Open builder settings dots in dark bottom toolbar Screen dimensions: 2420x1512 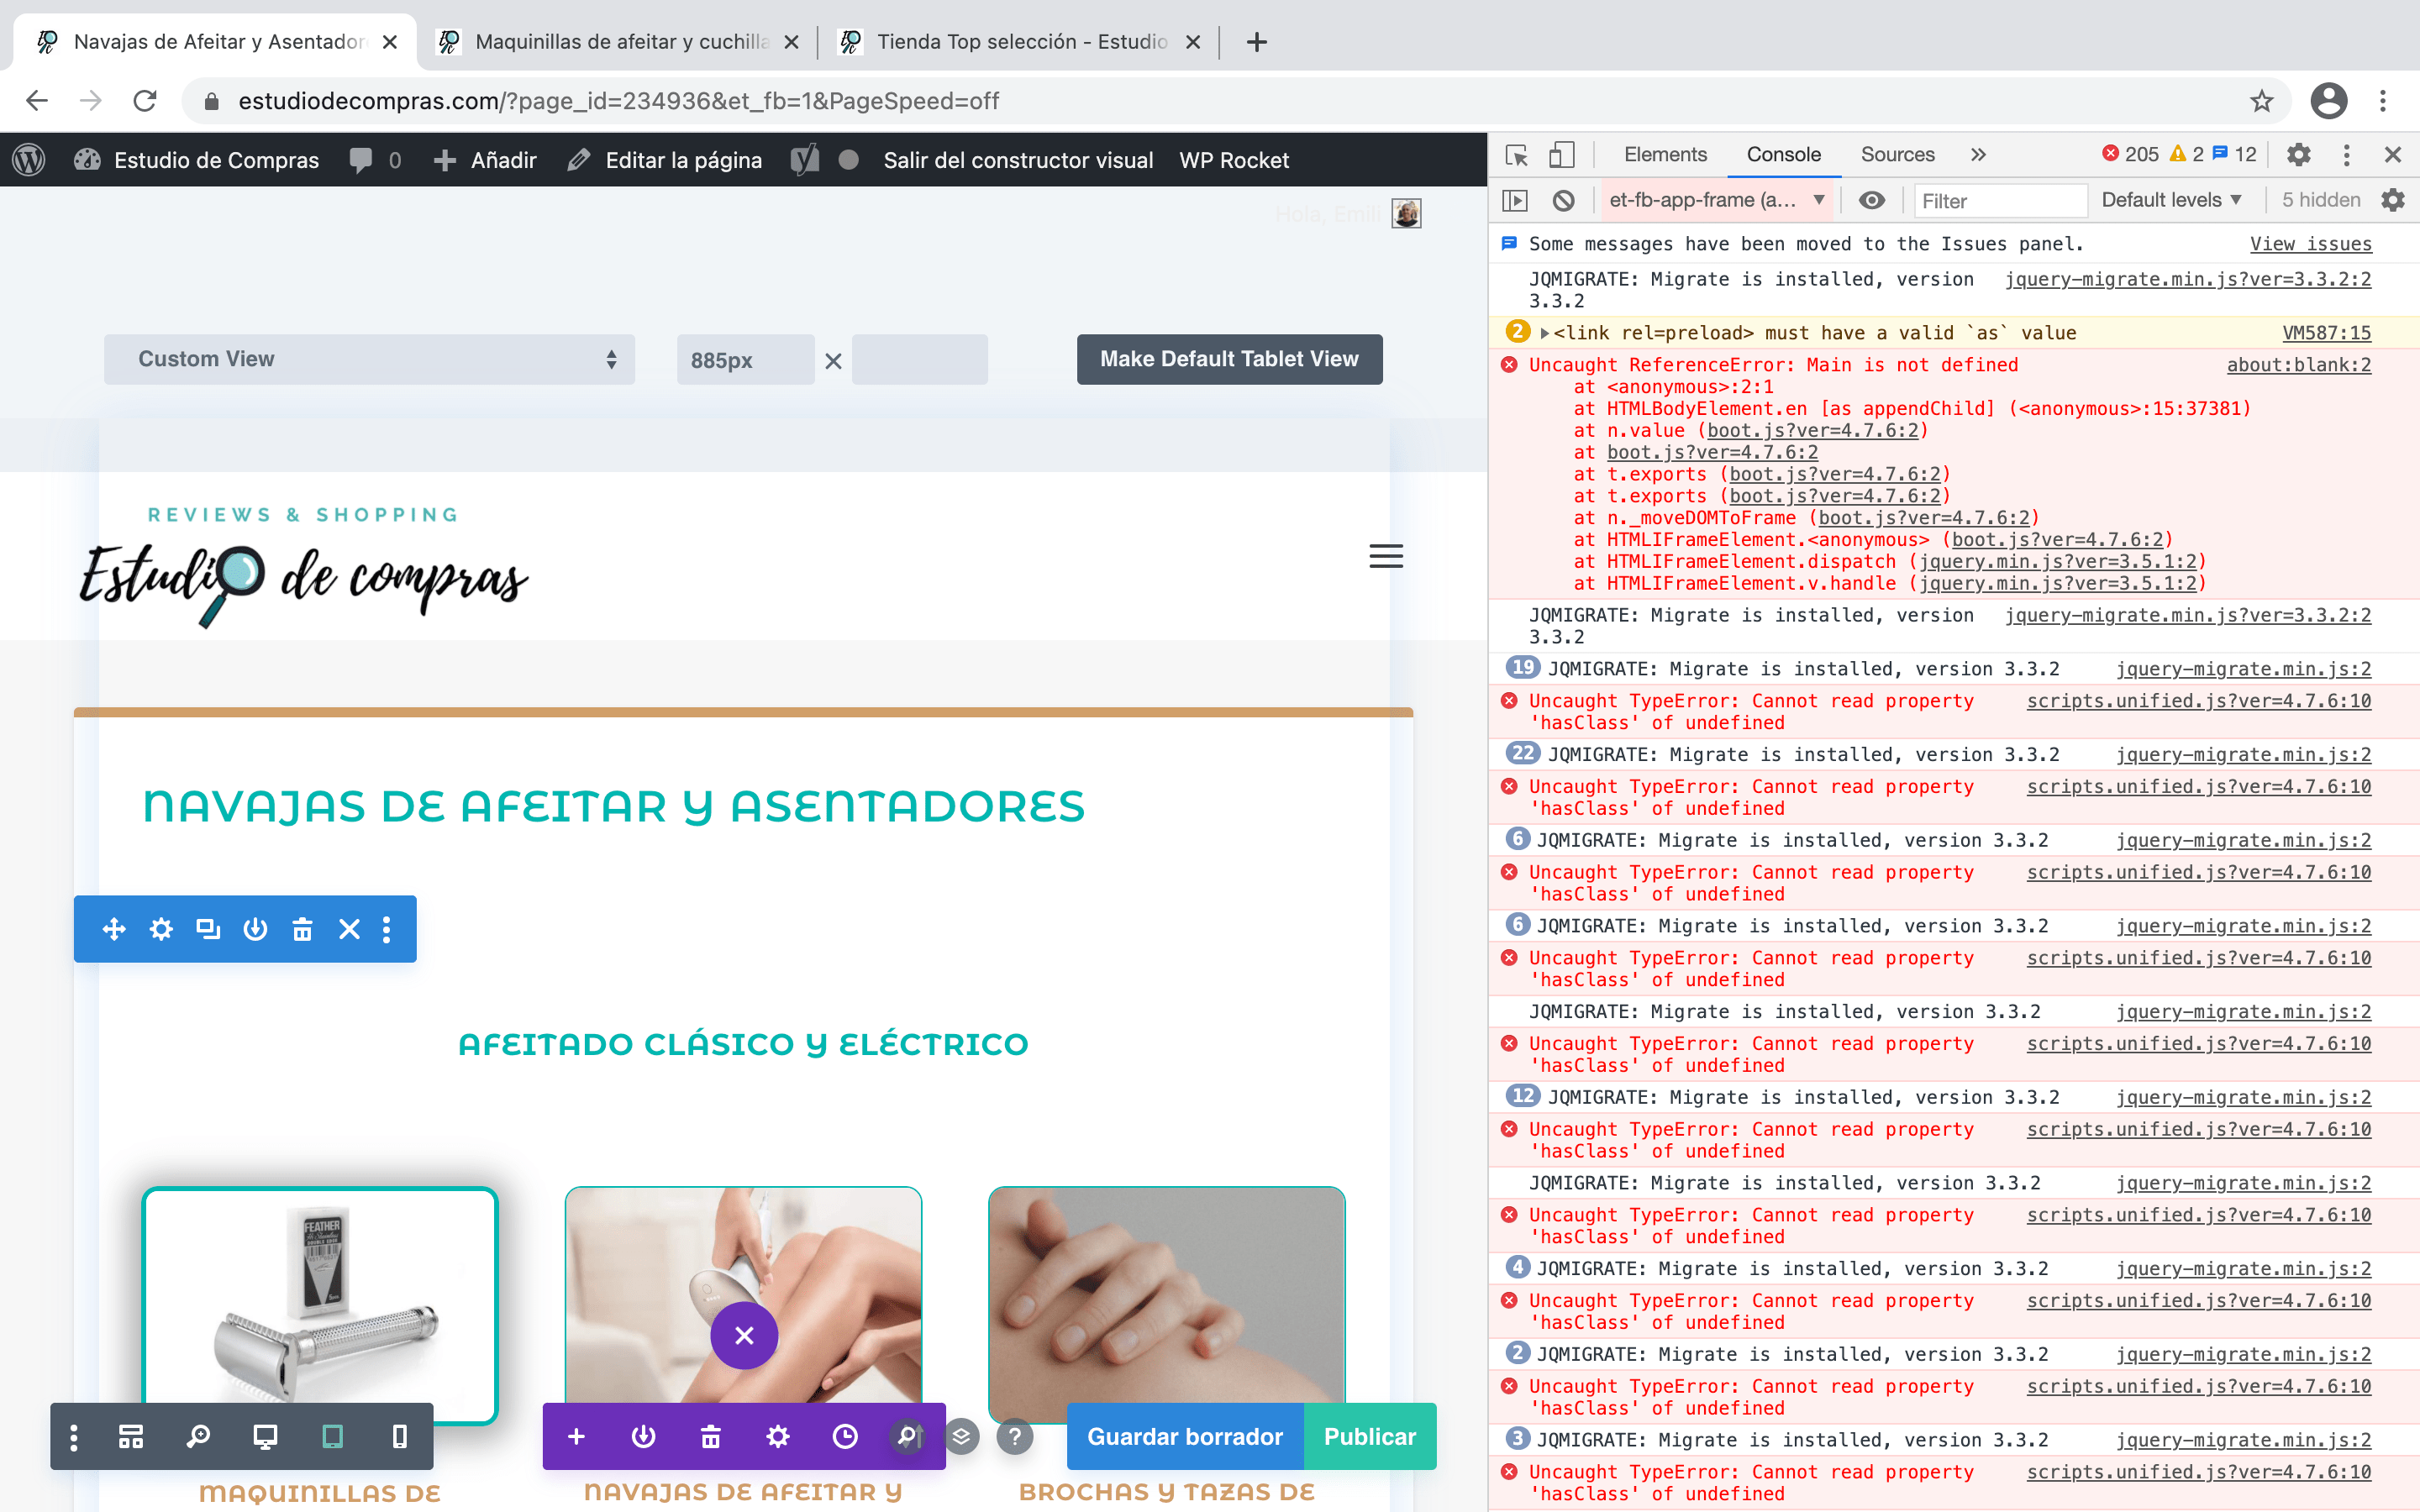(73, 1437)
